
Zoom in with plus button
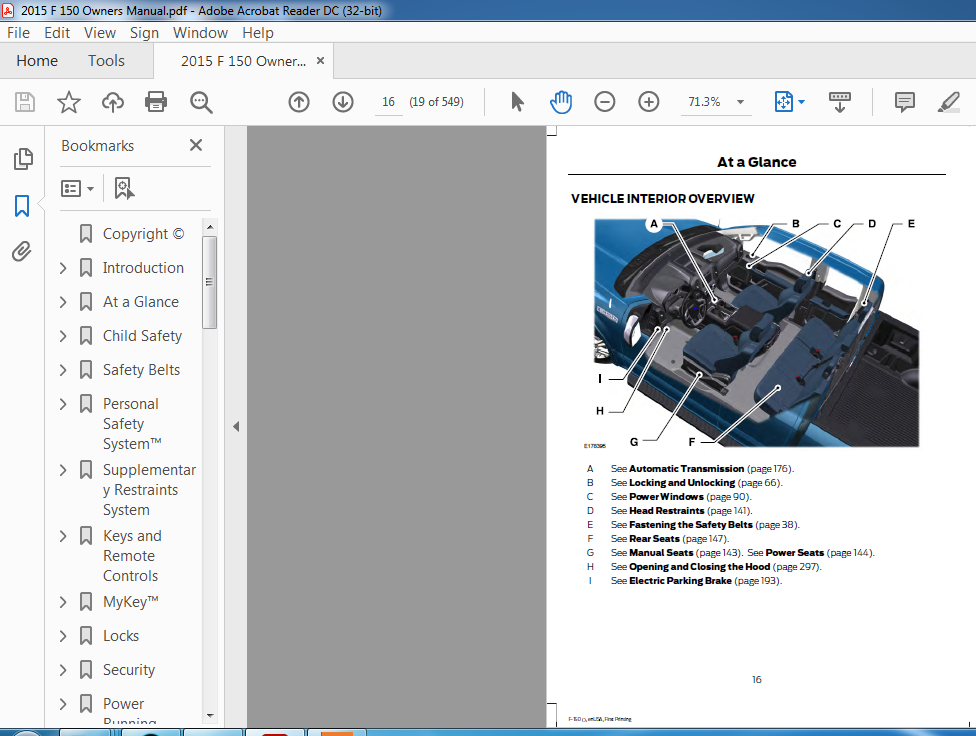[x=649, y=101]
